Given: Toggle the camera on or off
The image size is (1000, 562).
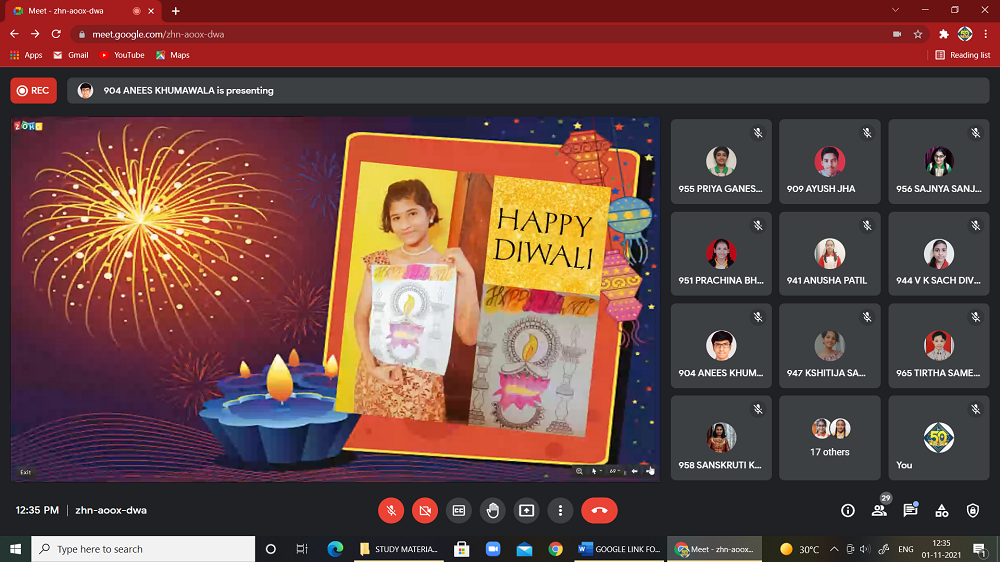Looking at the screenshot, I should click(x=425, y=510).
